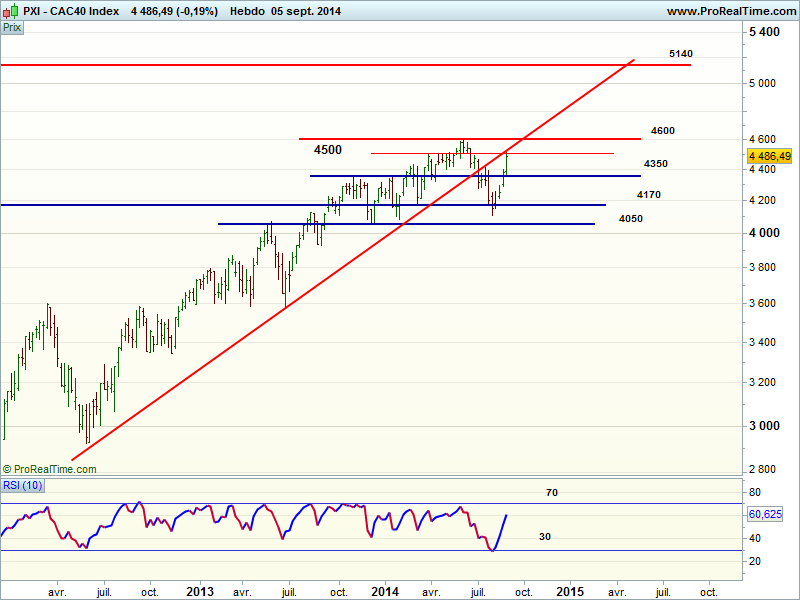Select the 4050 support level label
Viewport: 800px width, 600px height.
(631, 218)
